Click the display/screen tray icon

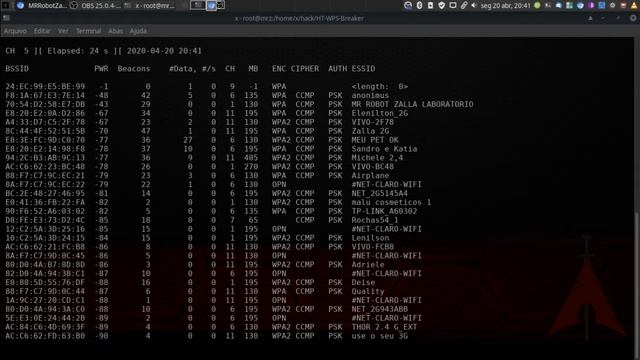click(x=453, y=5)
